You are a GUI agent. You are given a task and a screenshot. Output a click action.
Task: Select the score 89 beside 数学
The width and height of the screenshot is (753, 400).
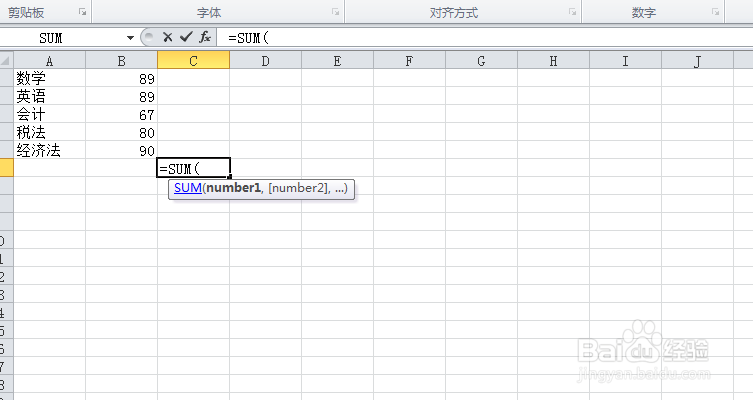pos(121,78)
